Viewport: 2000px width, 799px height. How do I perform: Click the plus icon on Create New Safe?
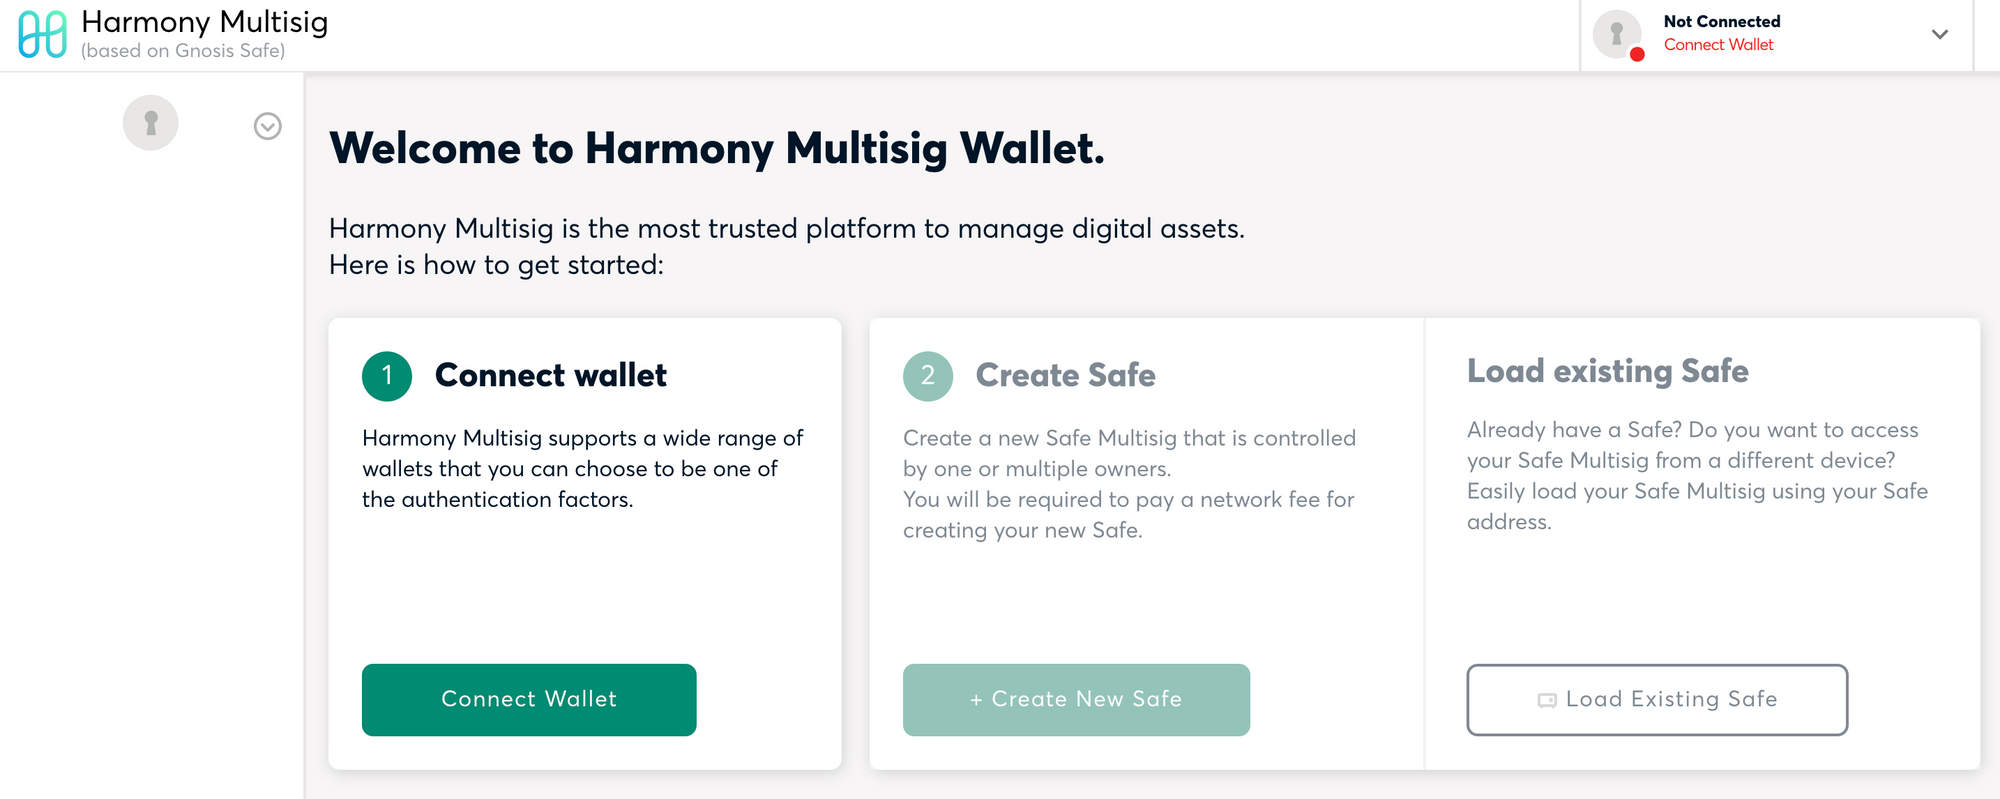[x=976, y=700]
